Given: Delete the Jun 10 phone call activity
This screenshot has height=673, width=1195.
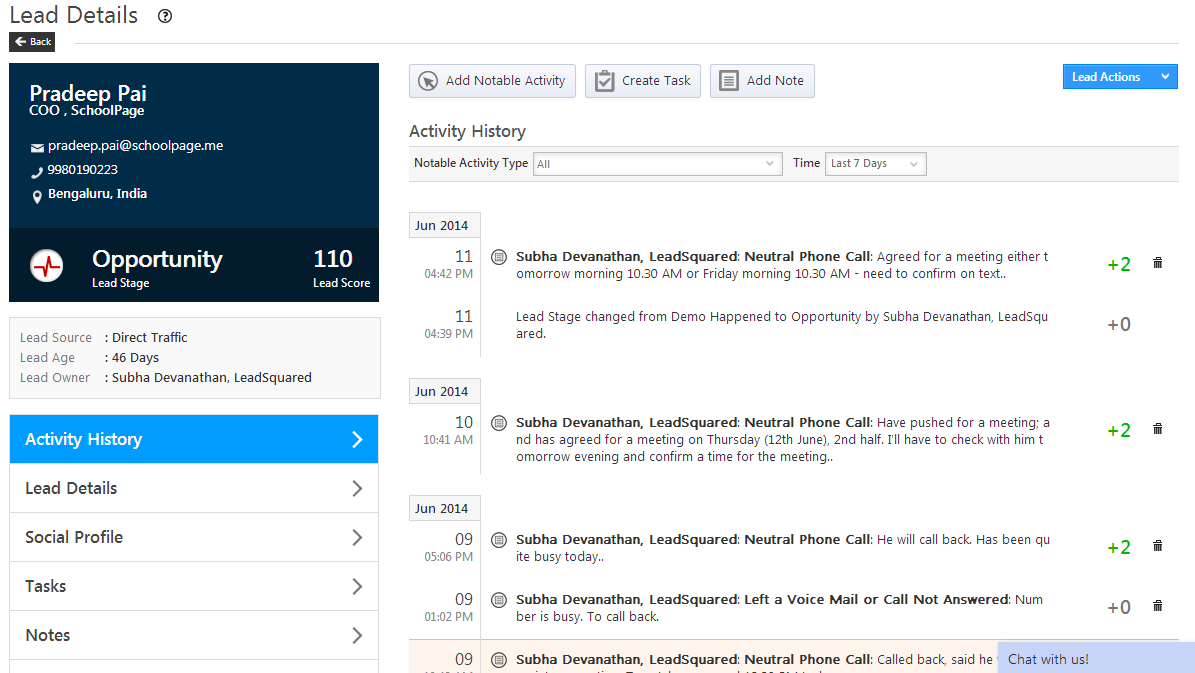Looking at the screenshot, I should click(1157, 428).
